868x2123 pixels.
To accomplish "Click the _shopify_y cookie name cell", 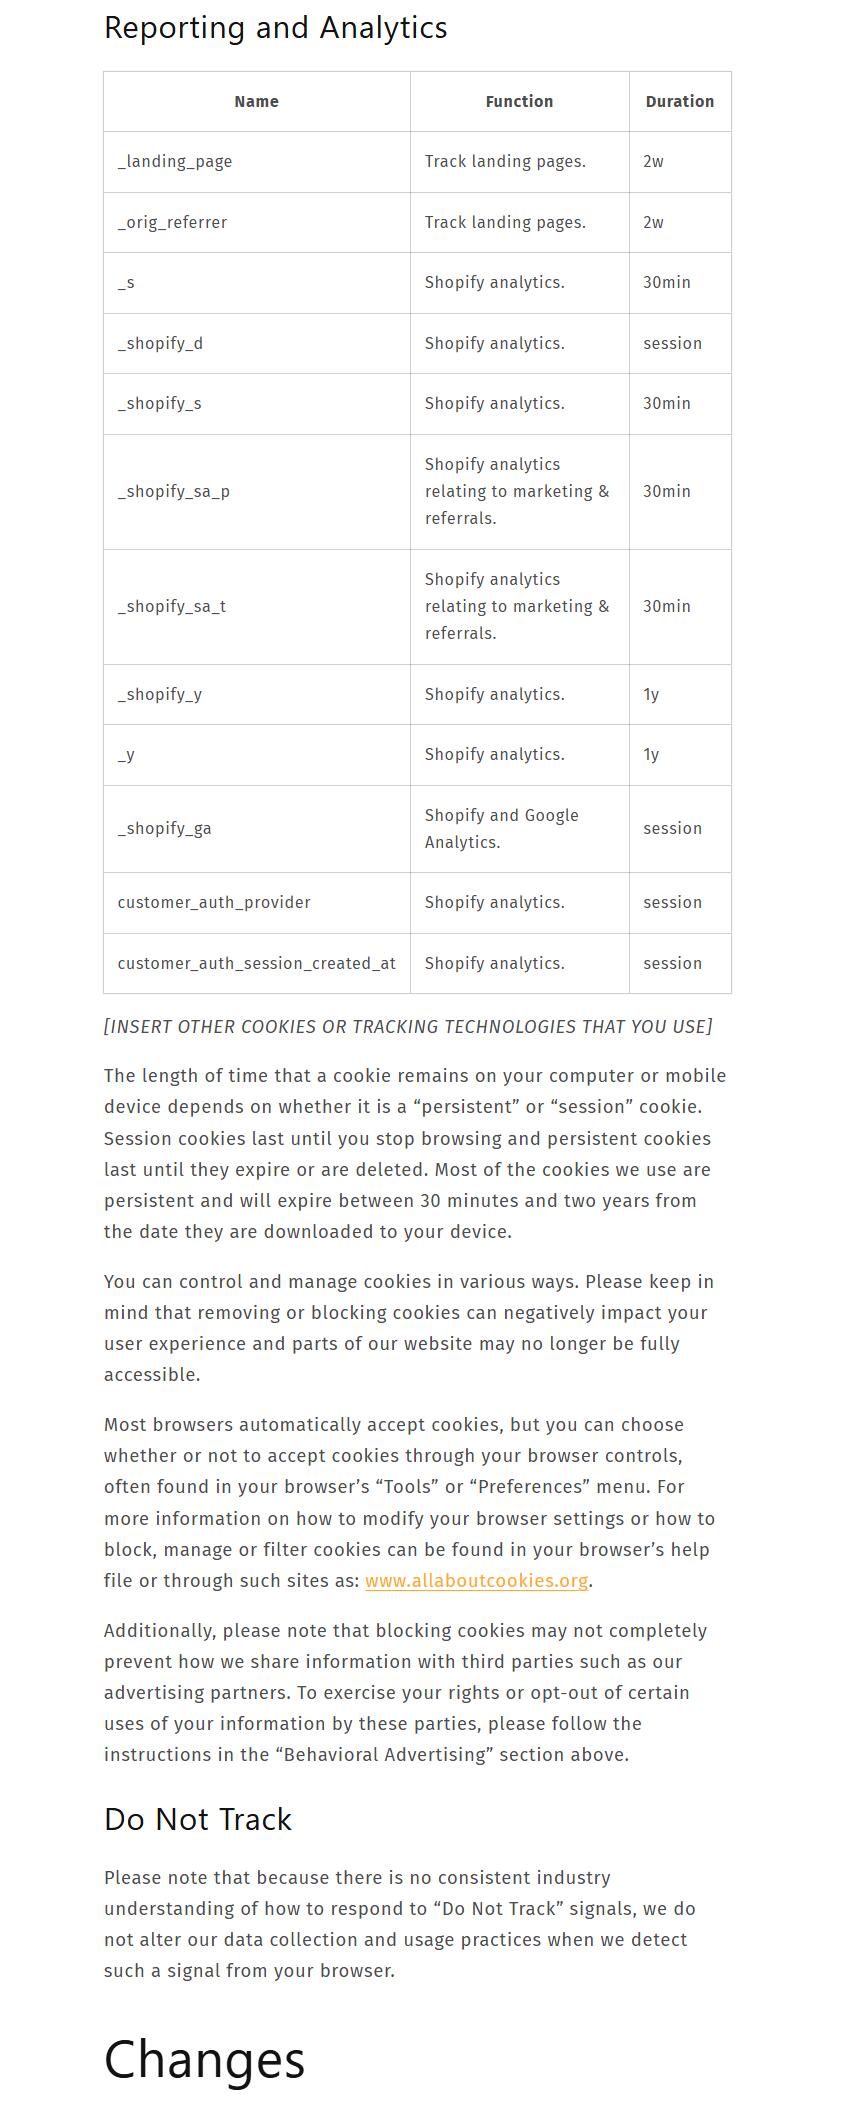I will 160,695.
